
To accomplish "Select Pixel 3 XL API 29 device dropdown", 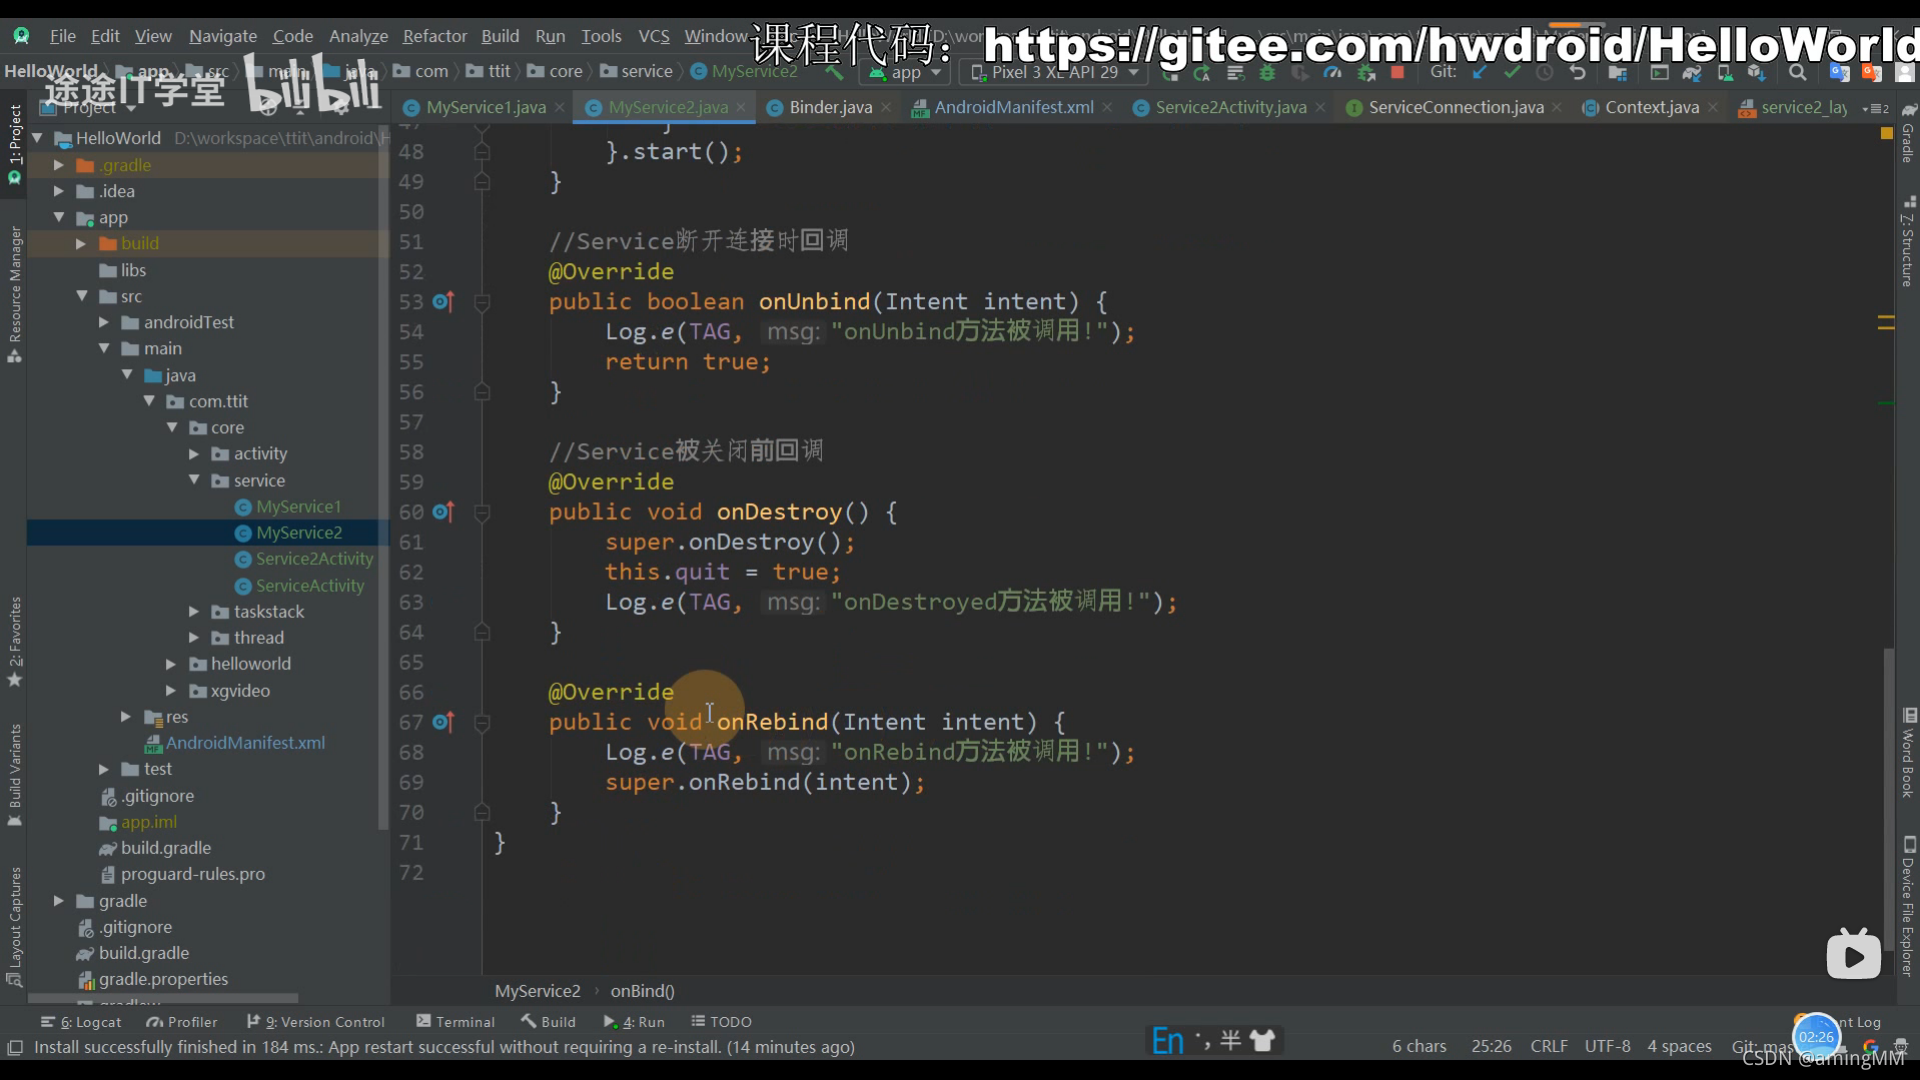I will pos(1054,73).
